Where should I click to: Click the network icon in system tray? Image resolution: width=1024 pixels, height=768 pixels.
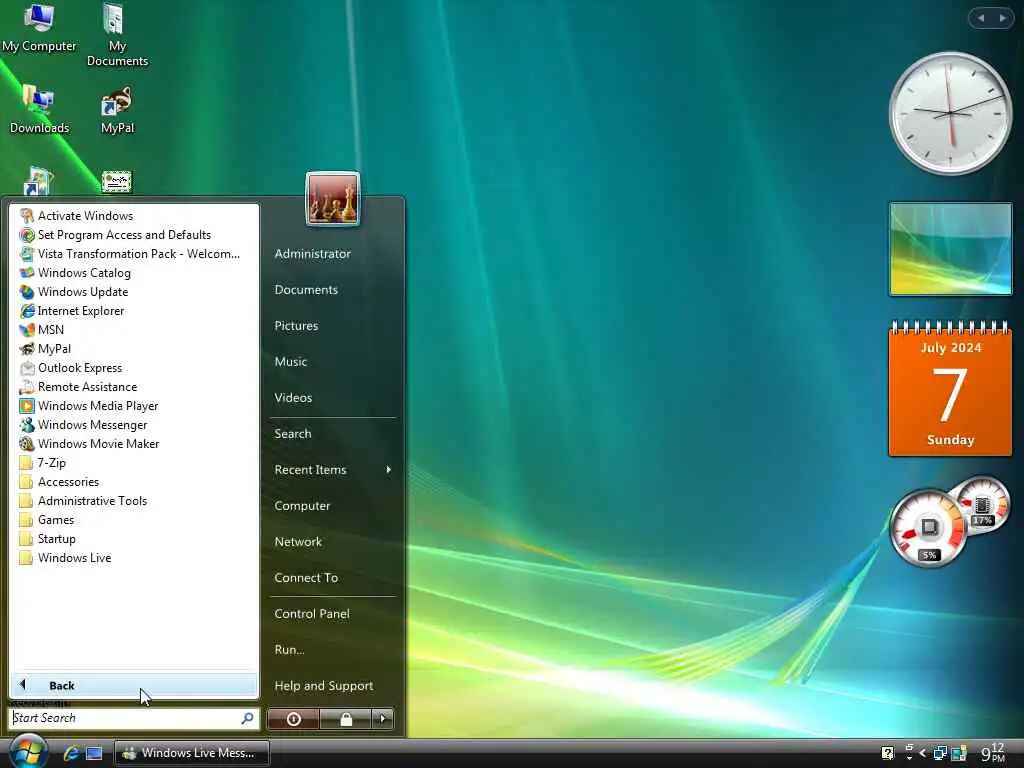point(940,753)
